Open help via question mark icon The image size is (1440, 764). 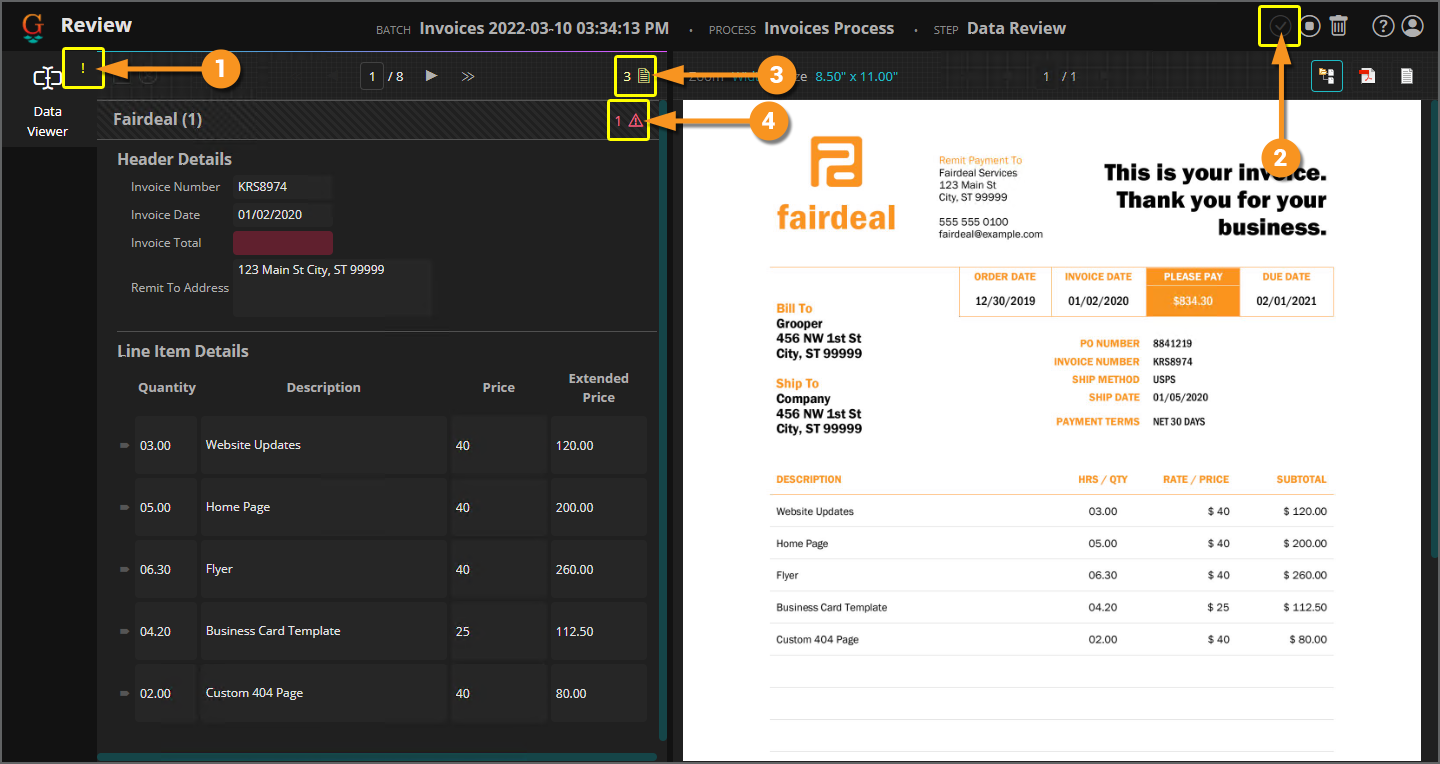1383,26
